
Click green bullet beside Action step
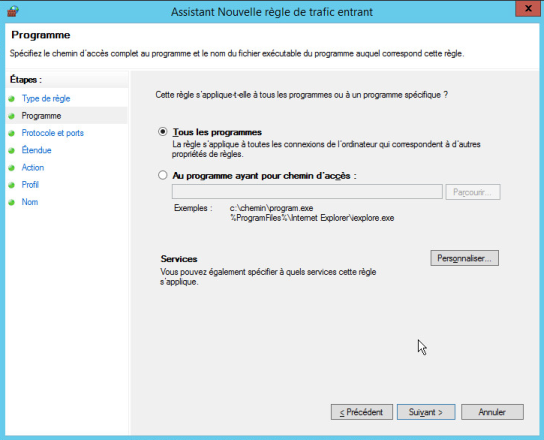click(x=11, y=168)
